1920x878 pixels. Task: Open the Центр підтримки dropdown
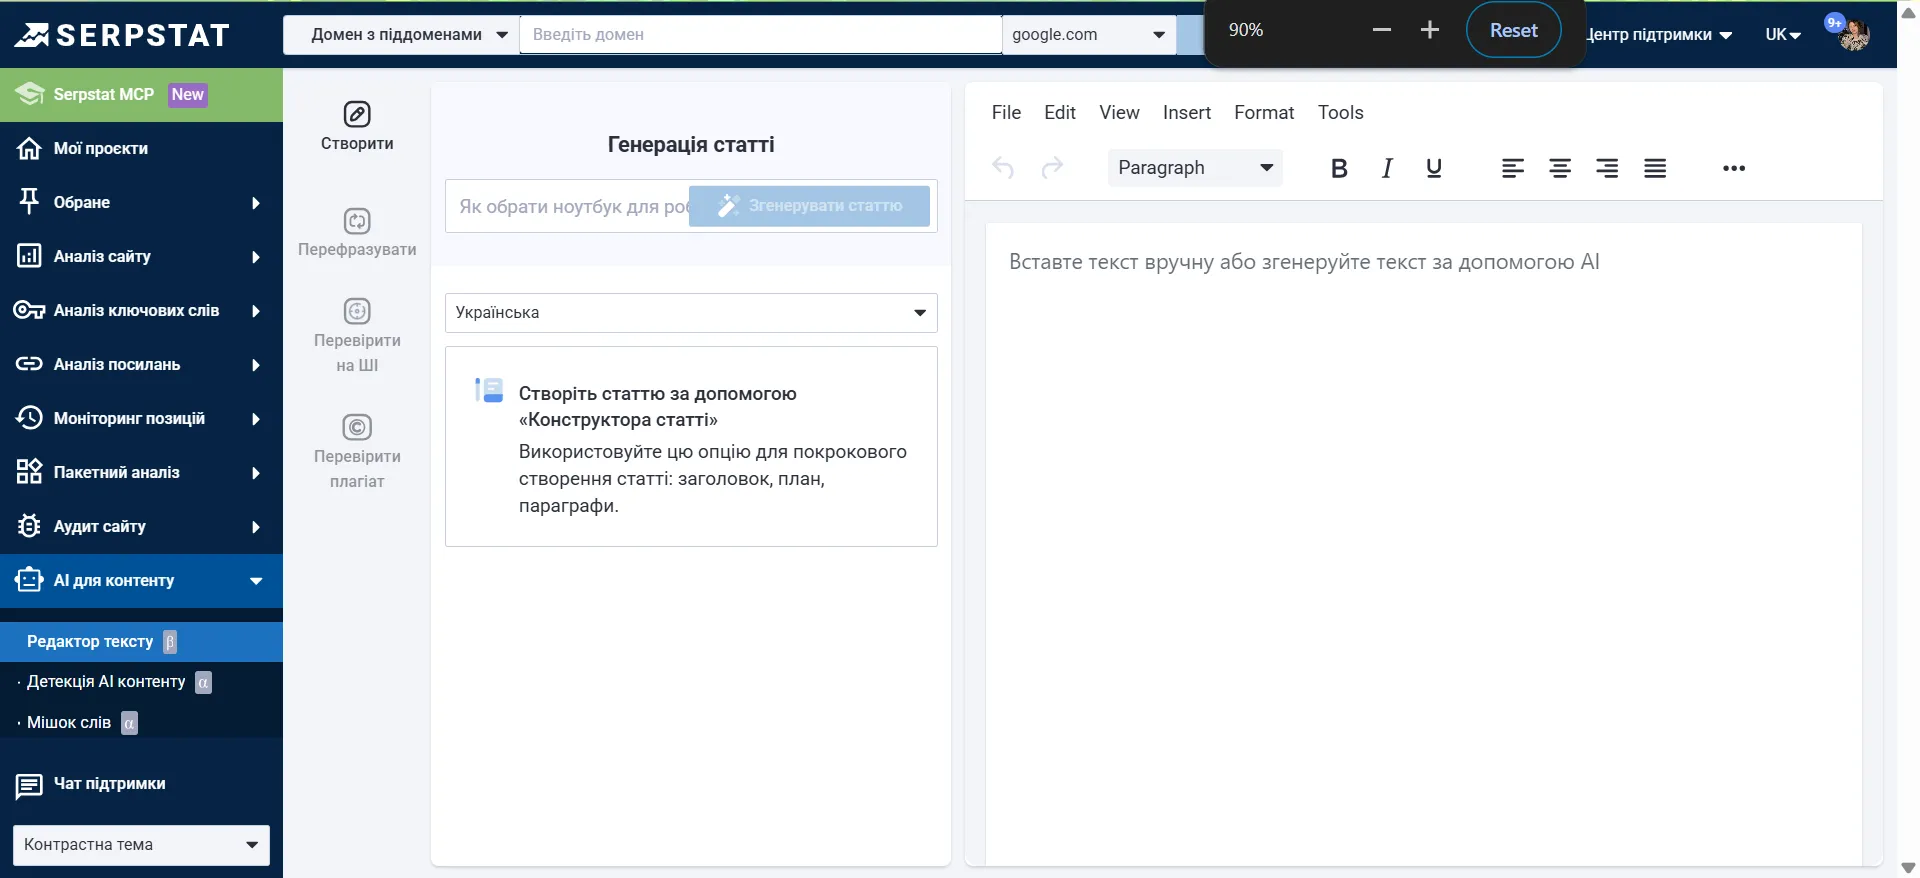1660,35
